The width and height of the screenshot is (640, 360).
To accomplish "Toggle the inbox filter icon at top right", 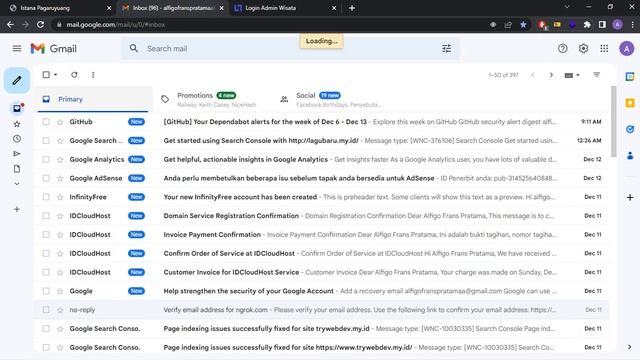I will [x=596, y=75].
